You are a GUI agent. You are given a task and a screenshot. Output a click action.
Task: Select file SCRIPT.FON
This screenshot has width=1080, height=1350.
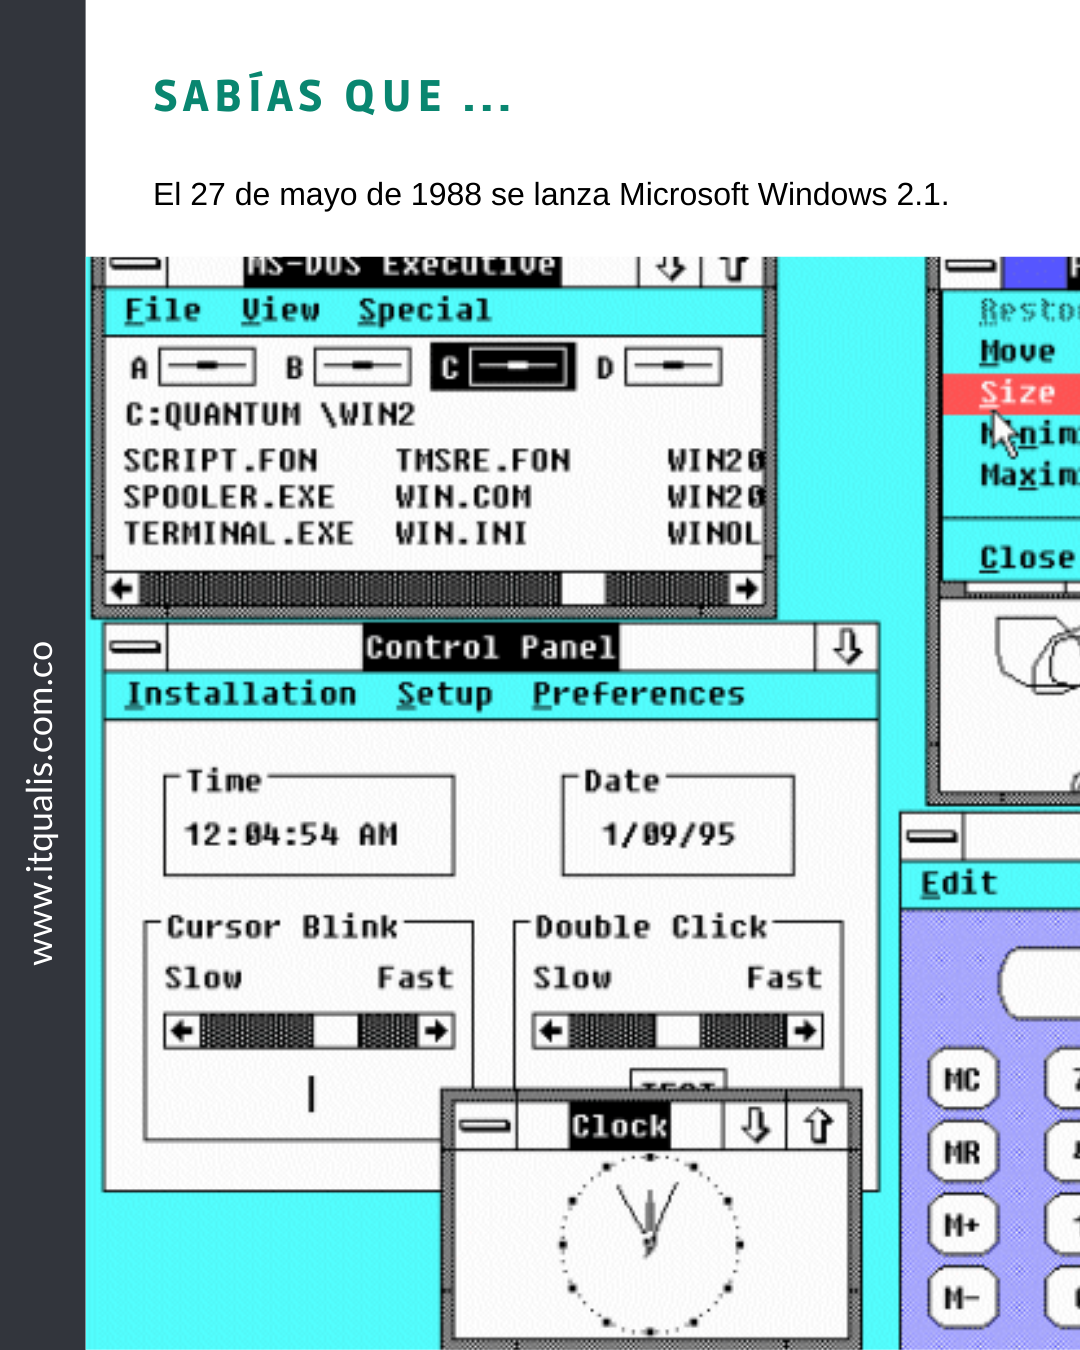[221, 460]
